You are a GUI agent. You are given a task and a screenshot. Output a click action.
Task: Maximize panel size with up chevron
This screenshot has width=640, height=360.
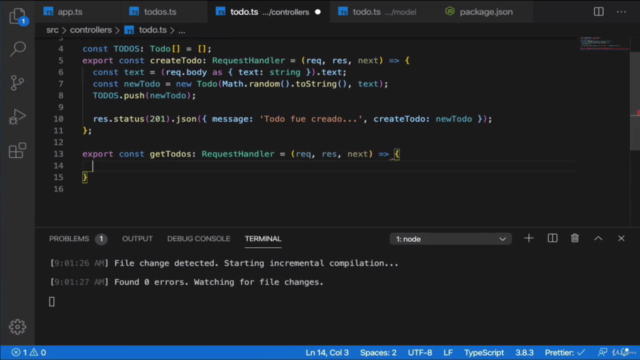point(598,238)
